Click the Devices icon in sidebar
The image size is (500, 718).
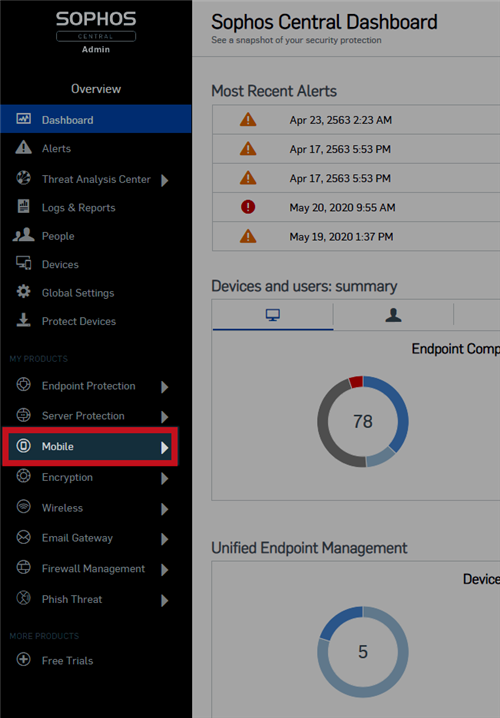tap(23, 263)
